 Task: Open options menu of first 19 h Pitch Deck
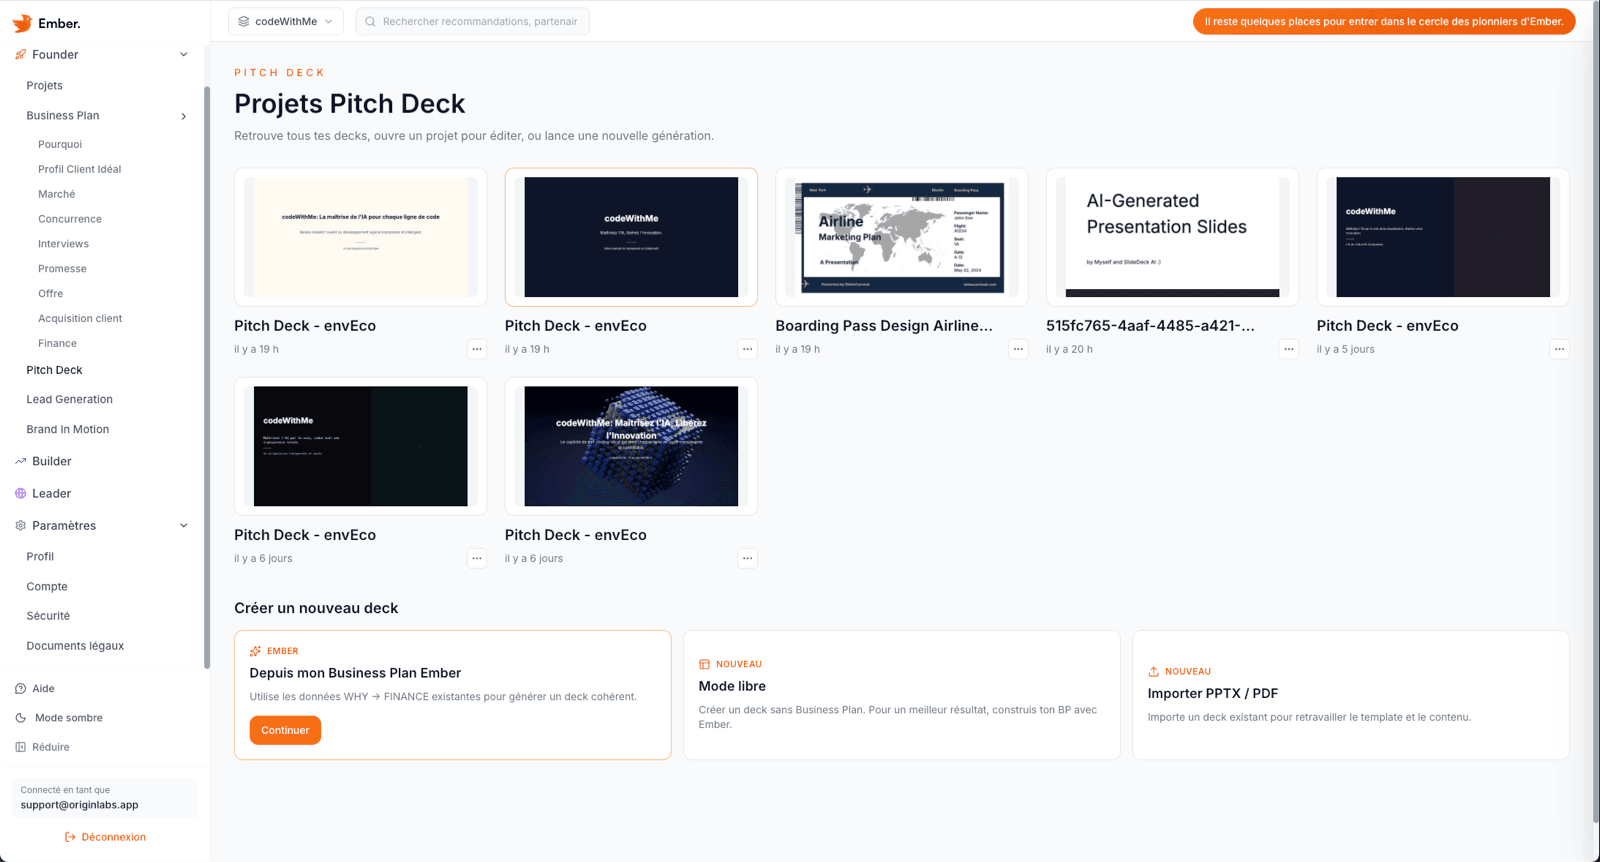coord(477,349)
